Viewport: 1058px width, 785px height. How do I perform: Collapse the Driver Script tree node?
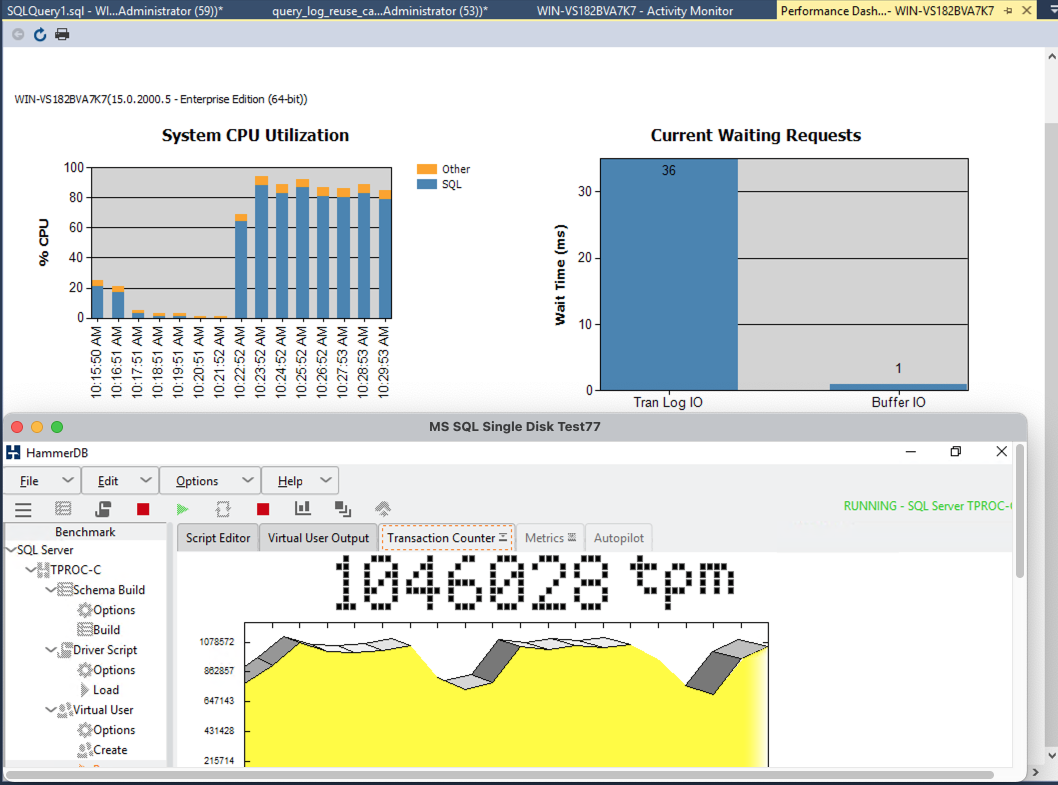pos(51,650)
